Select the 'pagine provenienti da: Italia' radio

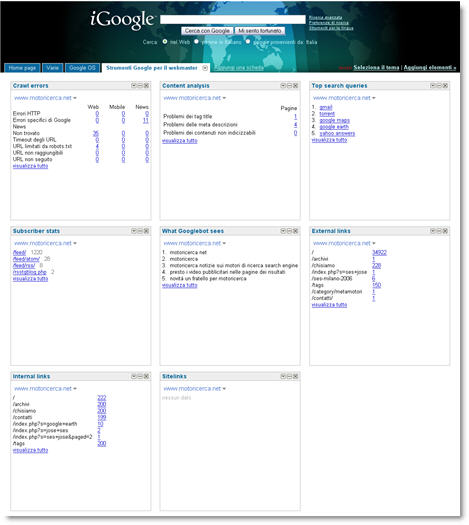[x=248, y=42]
